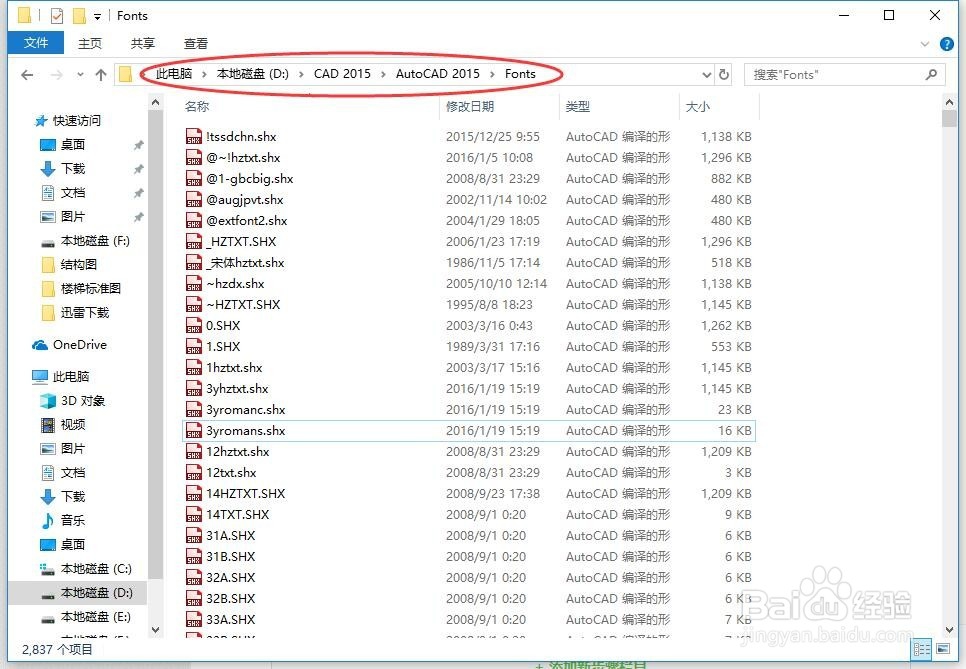966x669 pixels.
Task: Open 文档 under quick access
Action: point(73,192)
